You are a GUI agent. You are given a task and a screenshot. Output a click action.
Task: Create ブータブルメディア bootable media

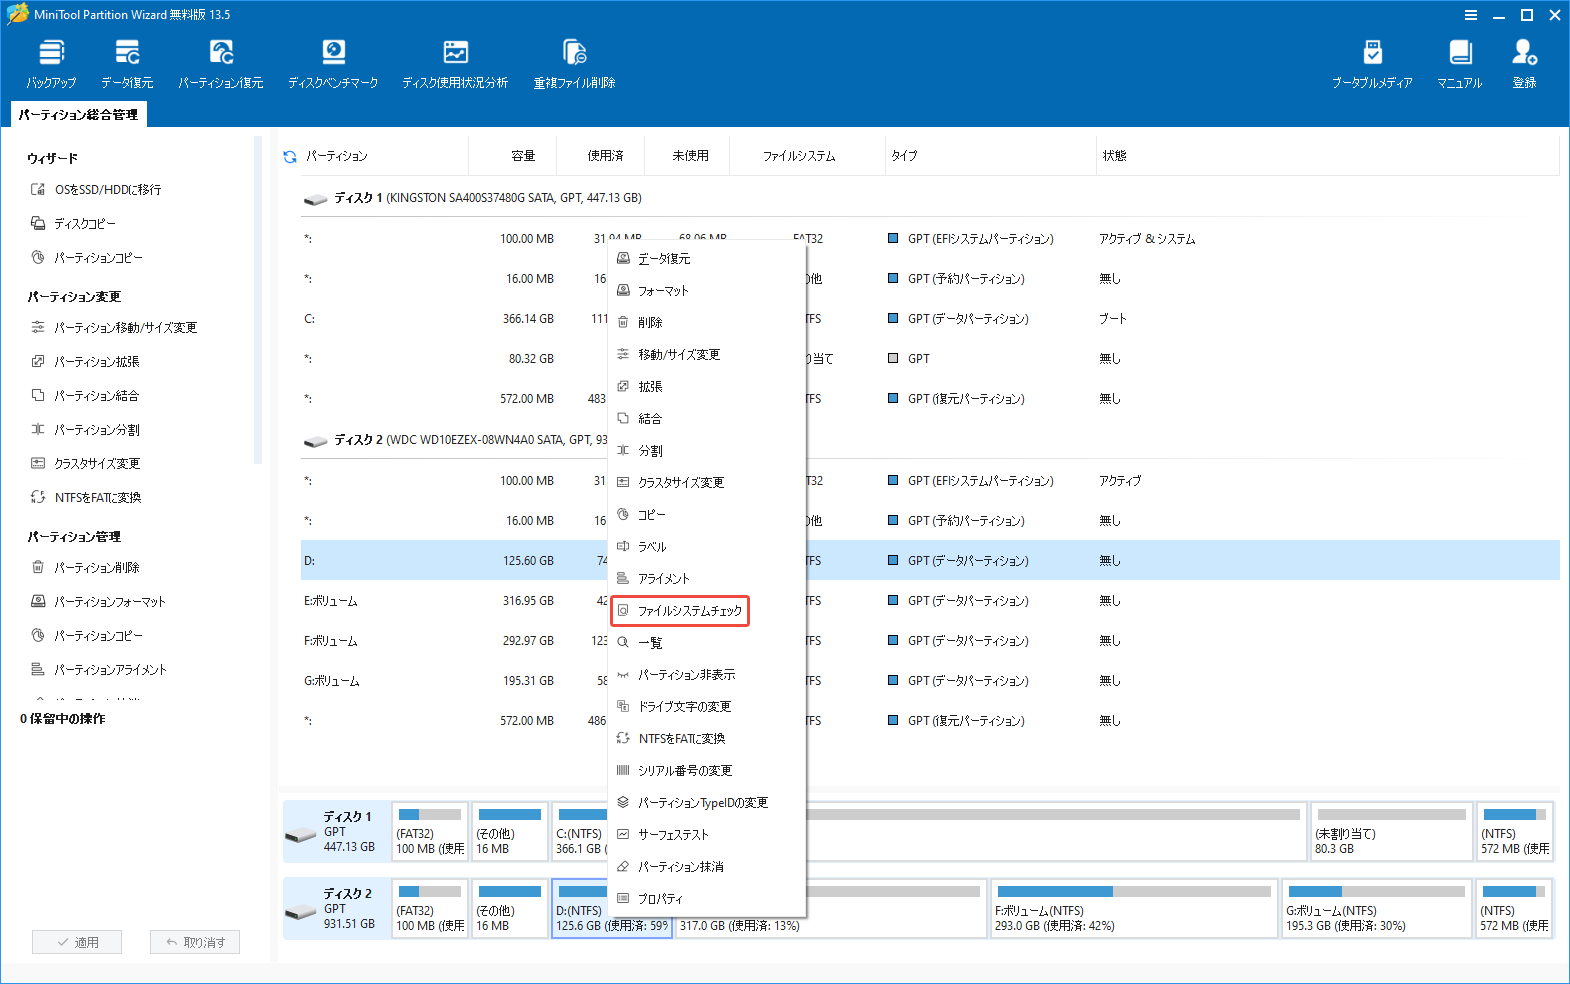click(1372, 64)
